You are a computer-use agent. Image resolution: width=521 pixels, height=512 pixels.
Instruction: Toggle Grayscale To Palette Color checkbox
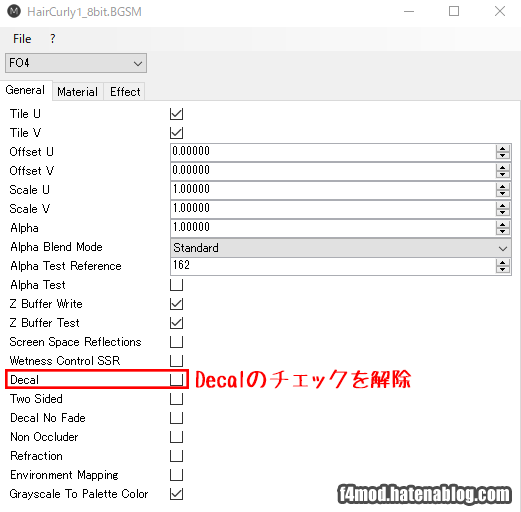pyautogui.click(x=176, y=494)
